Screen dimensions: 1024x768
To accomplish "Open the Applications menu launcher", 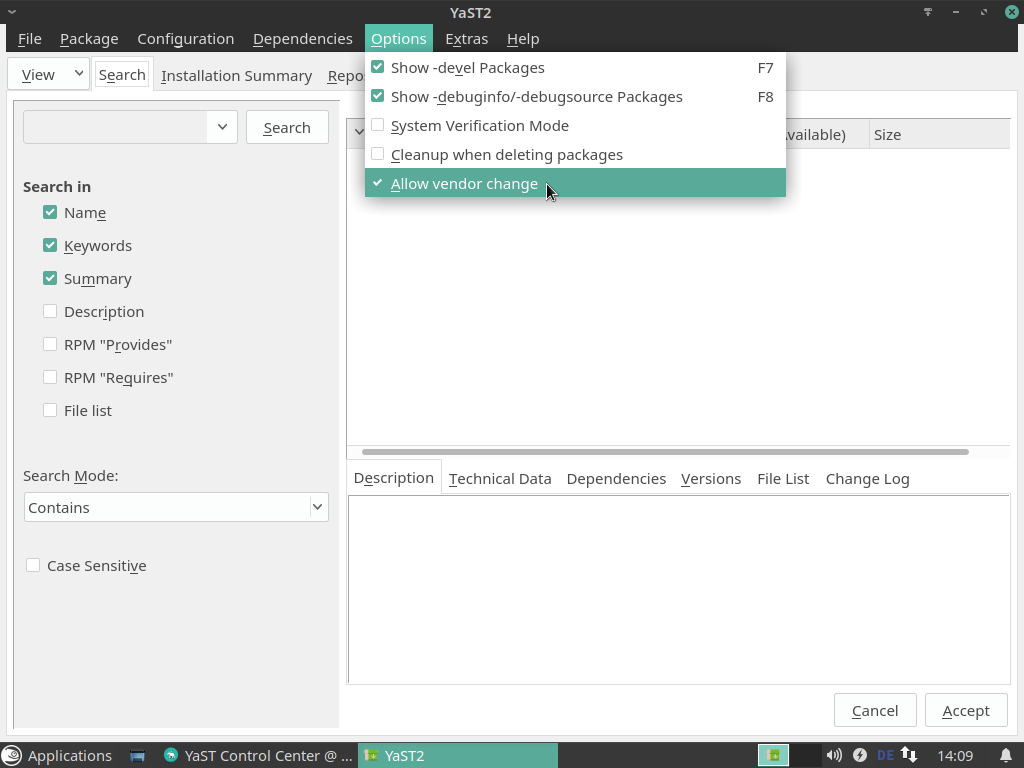I will 58,756.
